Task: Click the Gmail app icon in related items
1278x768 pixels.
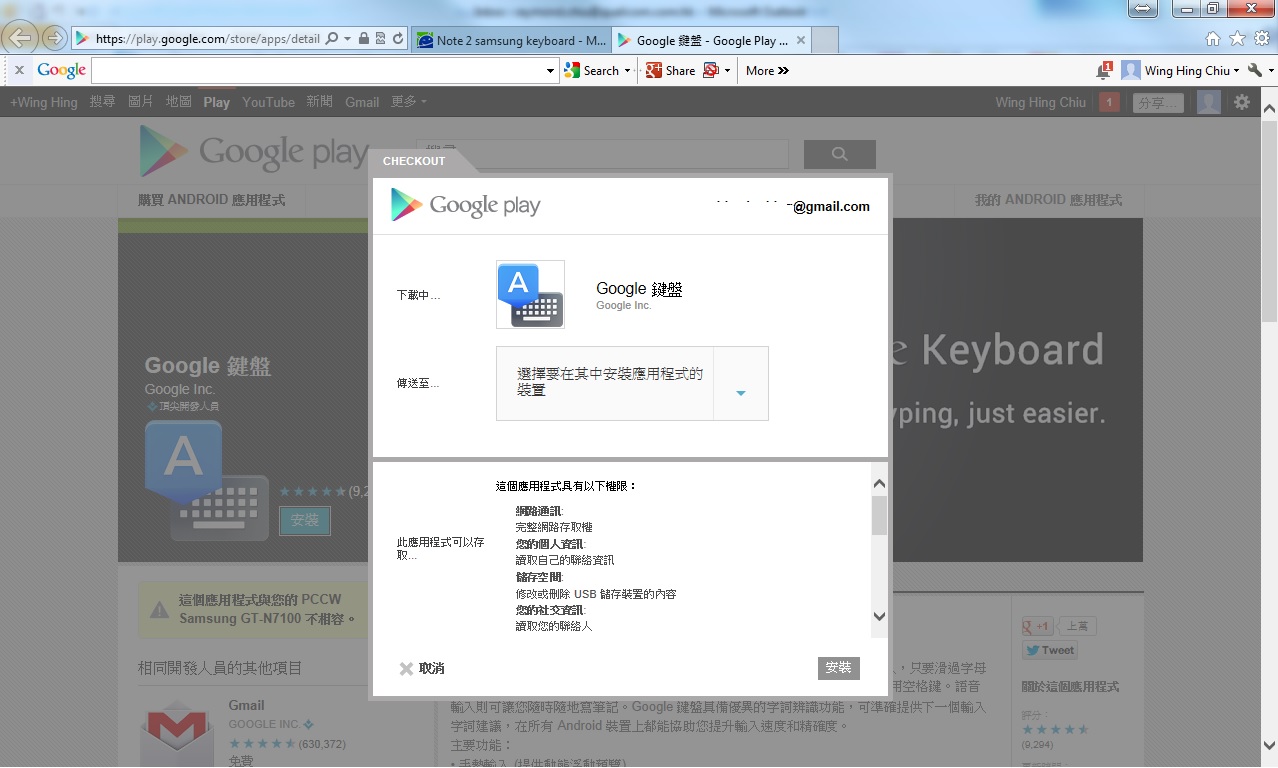Action: coord(176,733)
